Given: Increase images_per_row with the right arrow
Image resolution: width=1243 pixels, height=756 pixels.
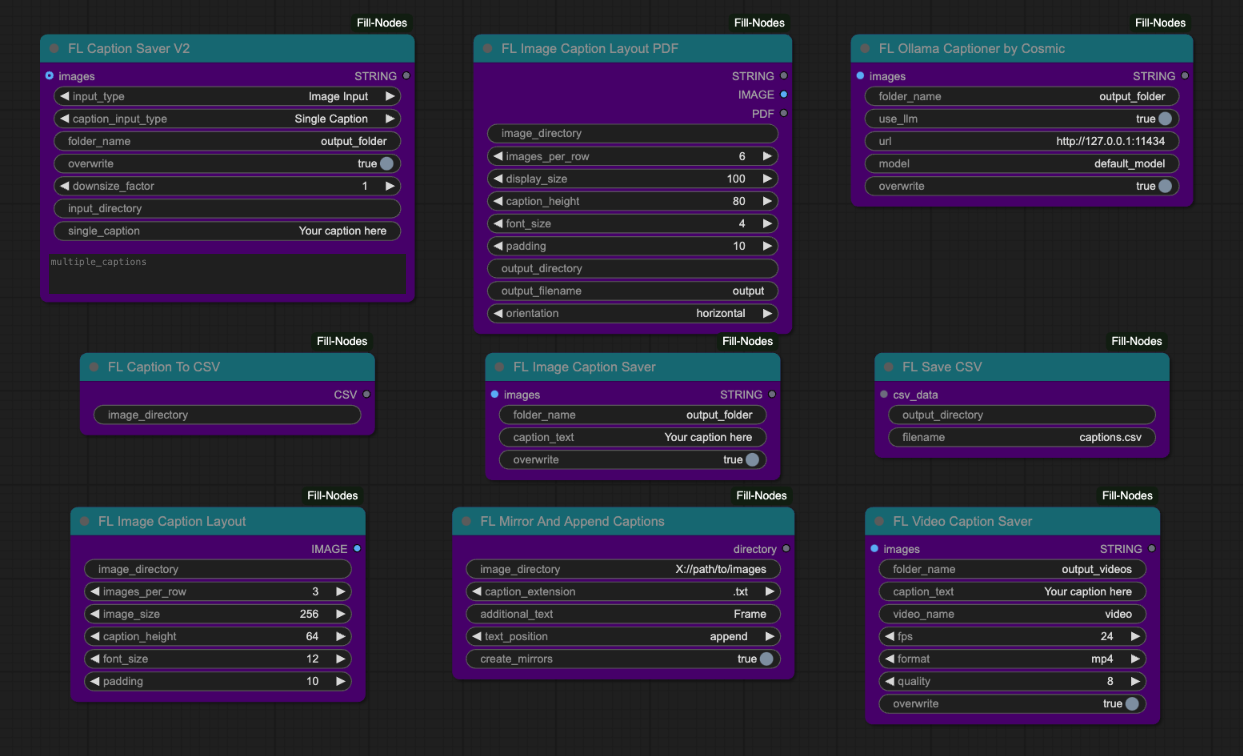Looking at the screenshot, I should click(x=766, y=156).
